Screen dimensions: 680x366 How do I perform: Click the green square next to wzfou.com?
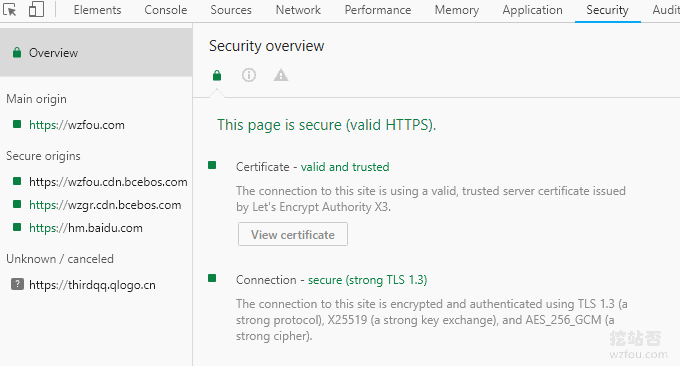tap(17, 124)
